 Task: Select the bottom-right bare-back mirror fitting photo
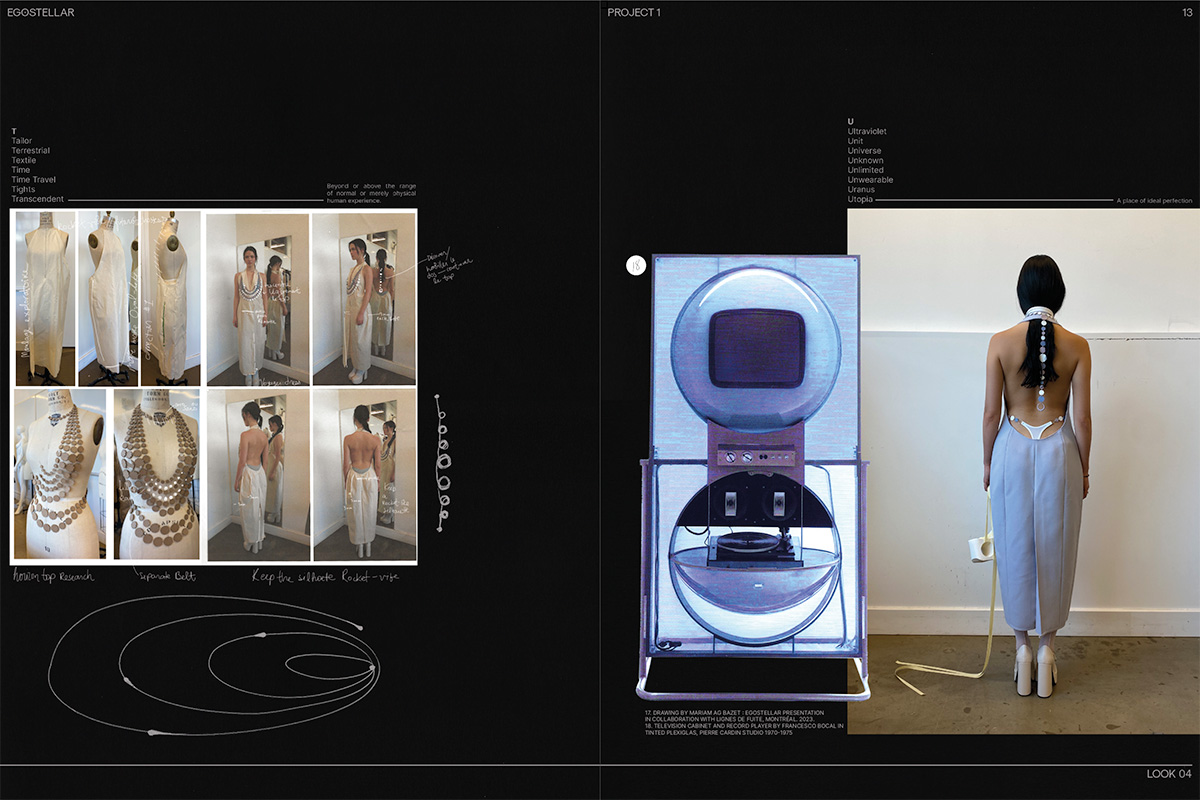coord(364,474)
